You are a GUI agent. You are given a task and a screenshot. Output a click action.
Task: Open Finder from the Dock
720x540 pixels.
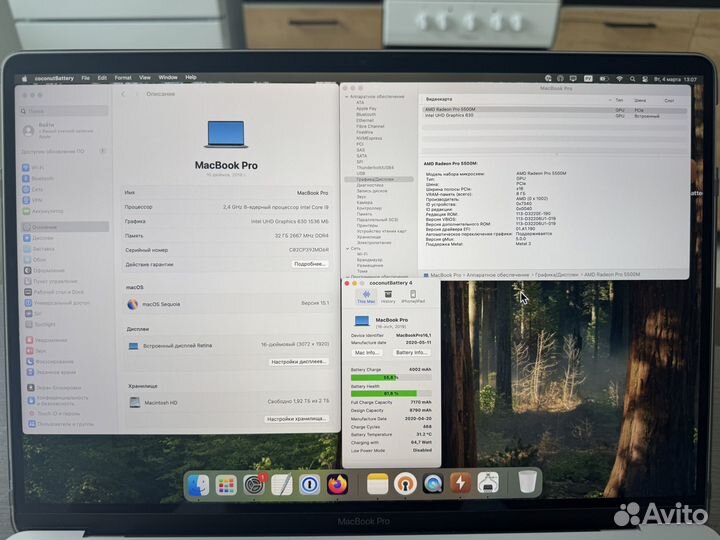(198, 484)
